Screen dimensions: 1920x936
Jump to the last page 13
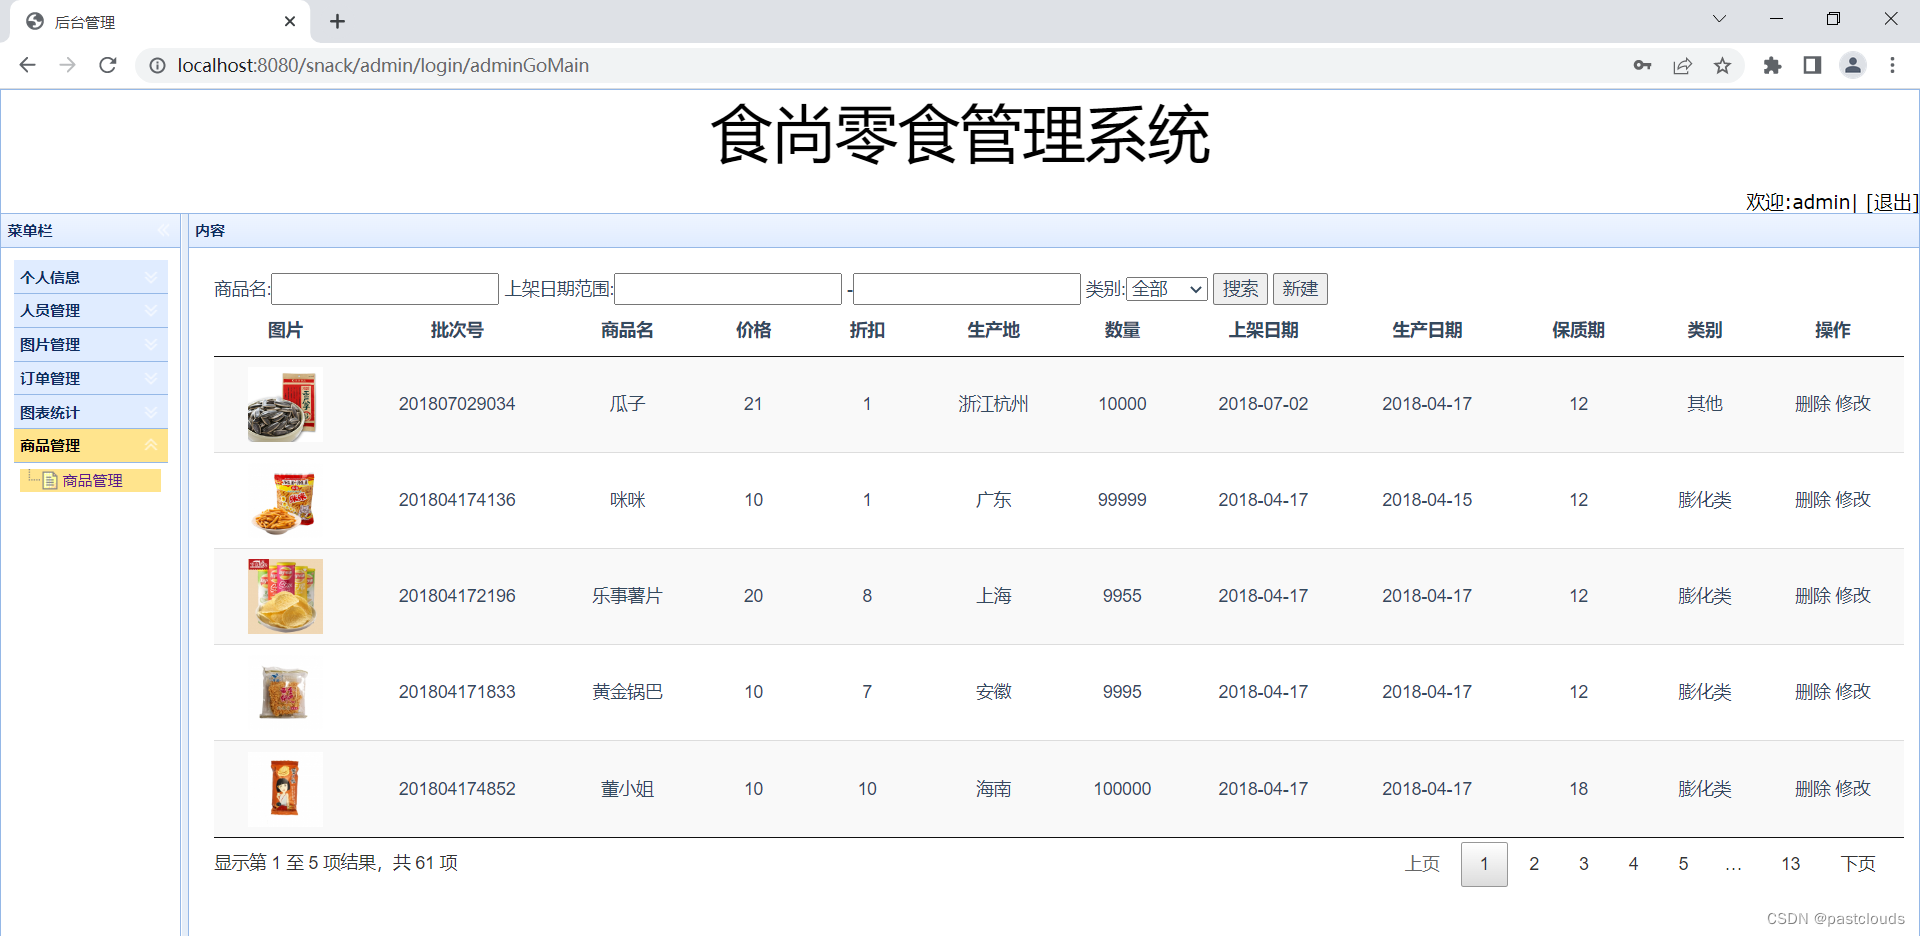pos(1790,864)
